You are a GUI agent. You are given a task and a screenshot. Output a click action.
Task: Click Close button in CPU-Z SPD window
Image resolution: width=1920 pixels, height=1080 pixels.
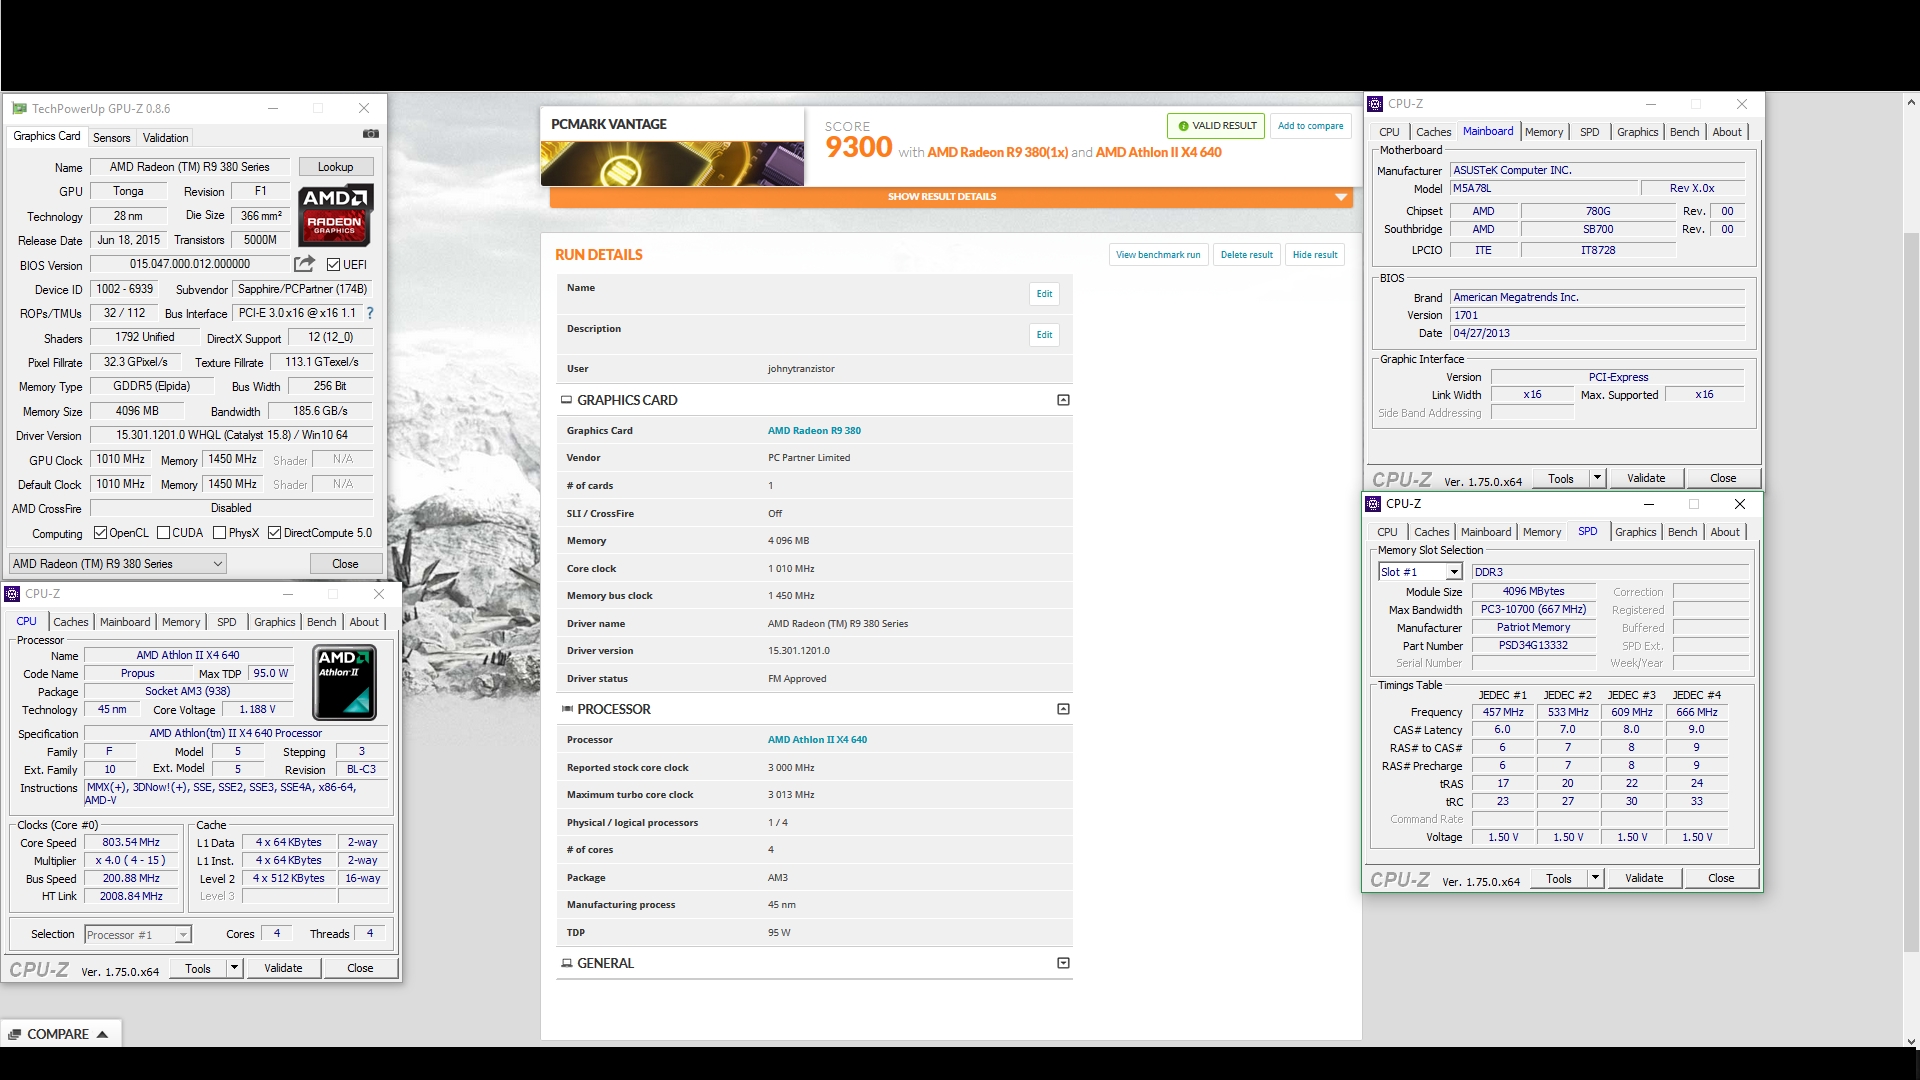pyautogui.click(x=1721, y=878)
